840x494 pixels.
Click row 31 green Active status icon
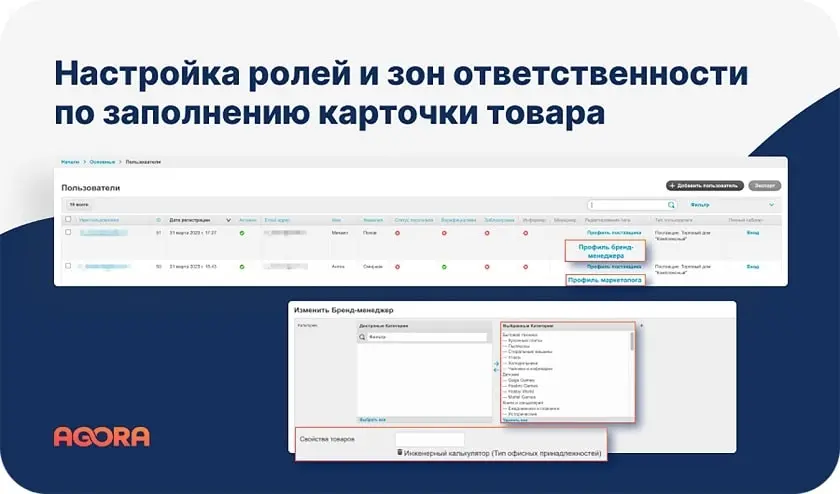coord(242,233)
